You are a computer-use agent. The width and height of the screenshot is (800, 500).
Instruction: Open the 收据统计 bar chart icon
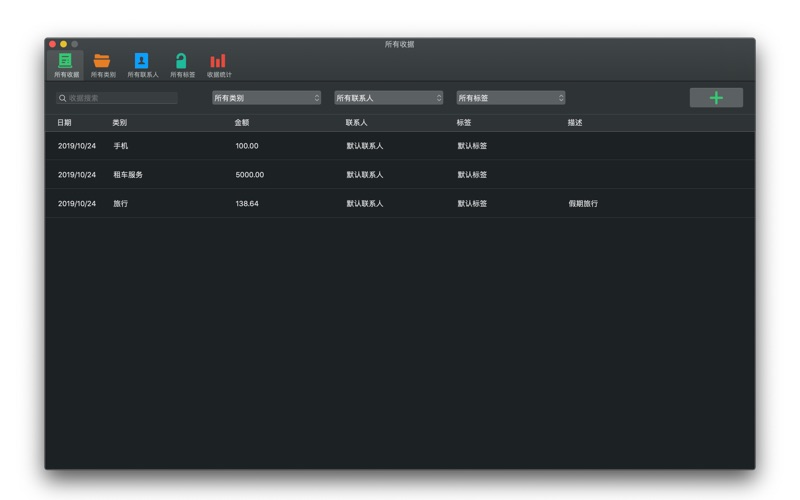point(218,62)
